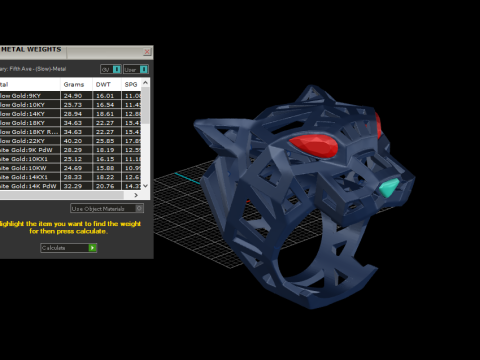Click the 16.01 DWT value
Image resolution: width=480 pixels, height=360 pixels.
(x=105, y=96)
